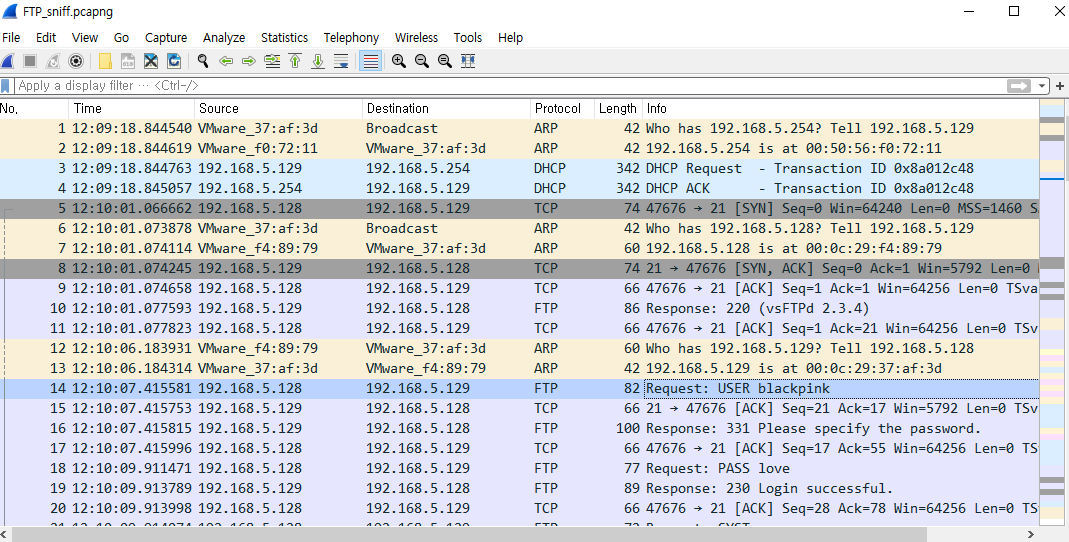This screenshot has height=542, width=1069.
Task: Click the horizontal scrollbar thumb
Action: tap(468, 535)
